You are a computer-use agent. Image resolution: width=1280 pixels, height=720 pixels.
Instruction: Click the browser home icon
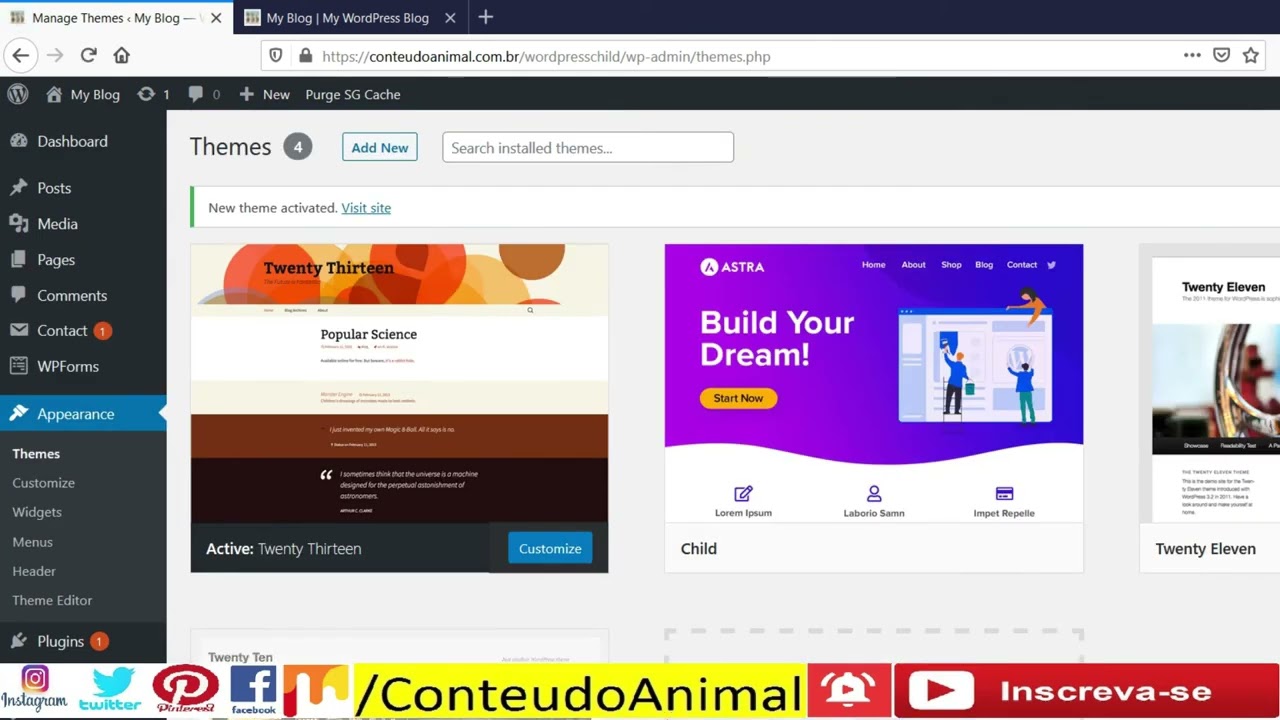[x=121, y=56]
